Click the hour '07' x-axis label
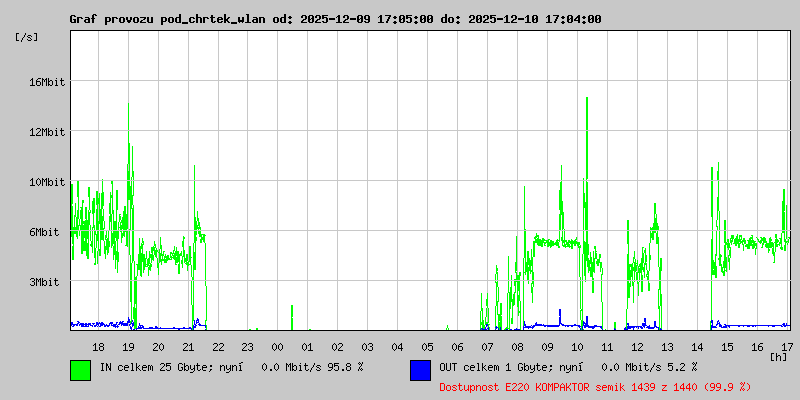 (x=487, y=347)
